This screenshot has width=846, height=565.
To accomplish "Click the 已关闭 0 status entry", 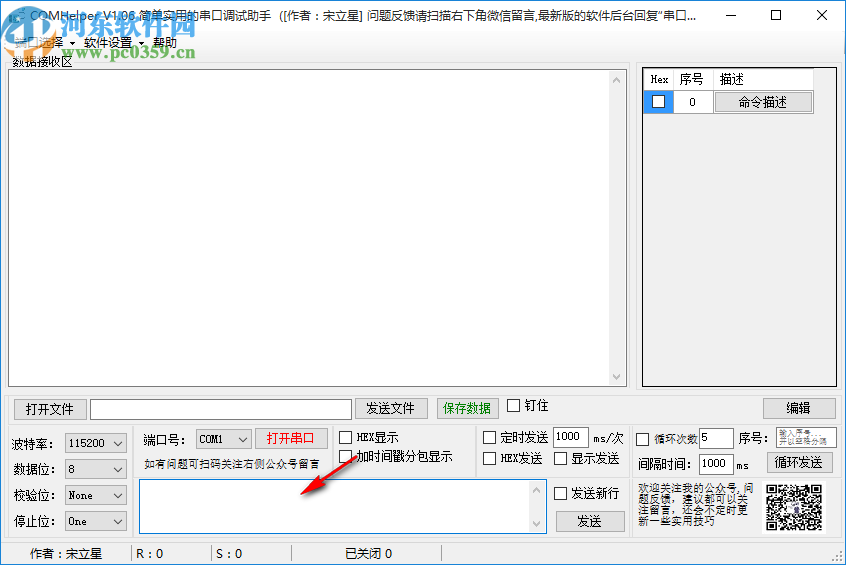I will [368, 554].
